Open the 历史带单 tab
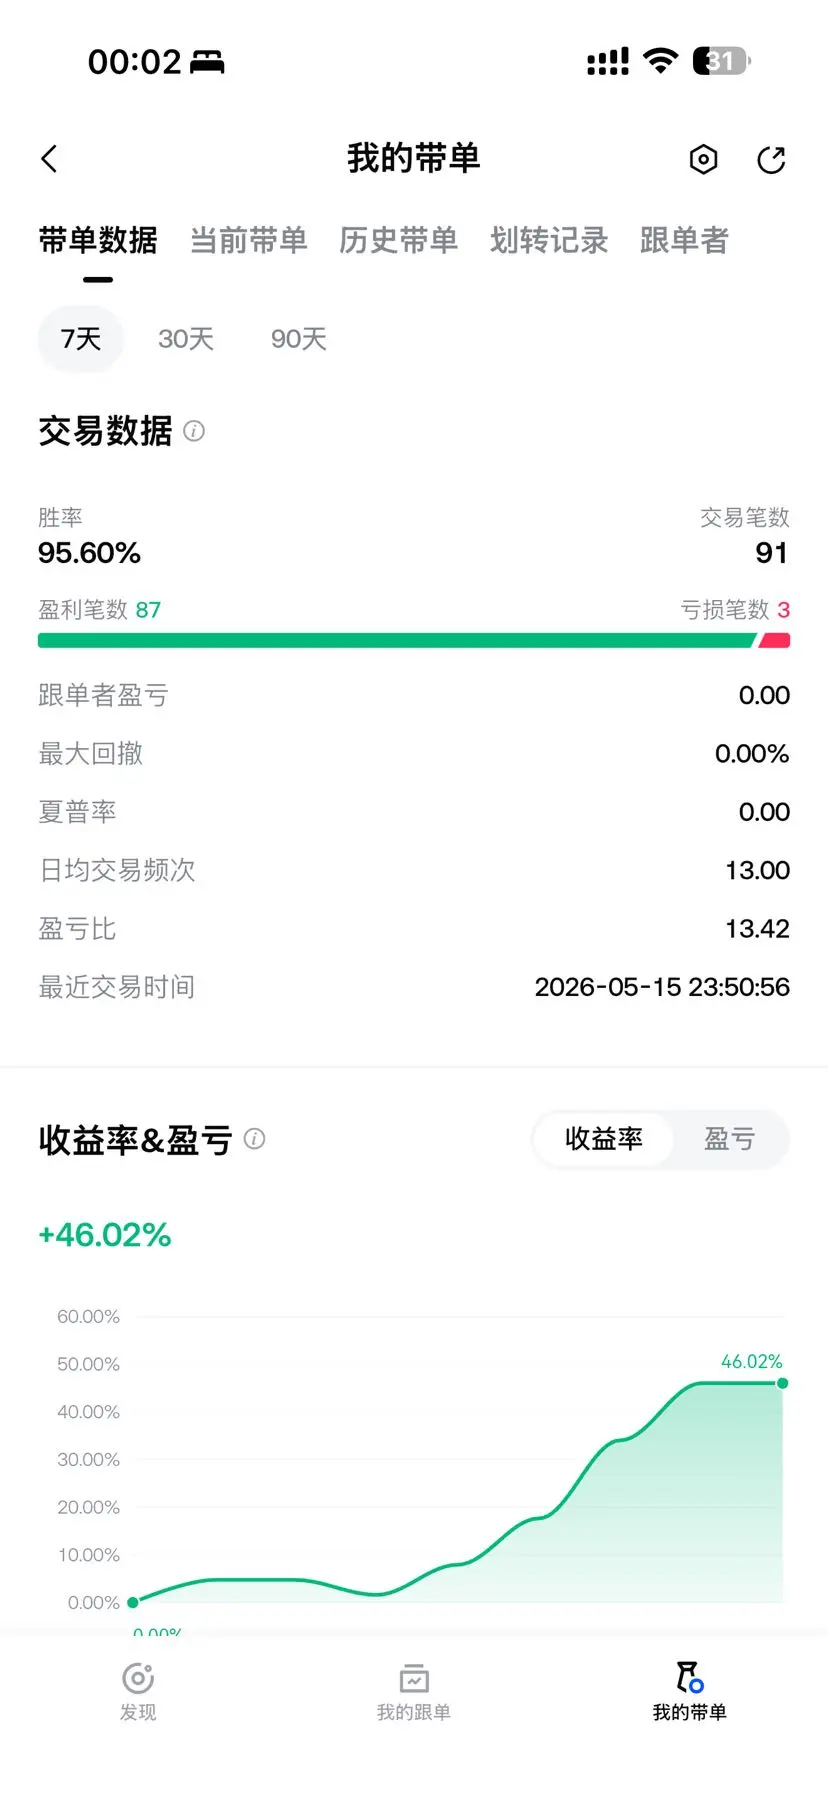This screenshot has width=828, height=1800. (x=399, y=240)
